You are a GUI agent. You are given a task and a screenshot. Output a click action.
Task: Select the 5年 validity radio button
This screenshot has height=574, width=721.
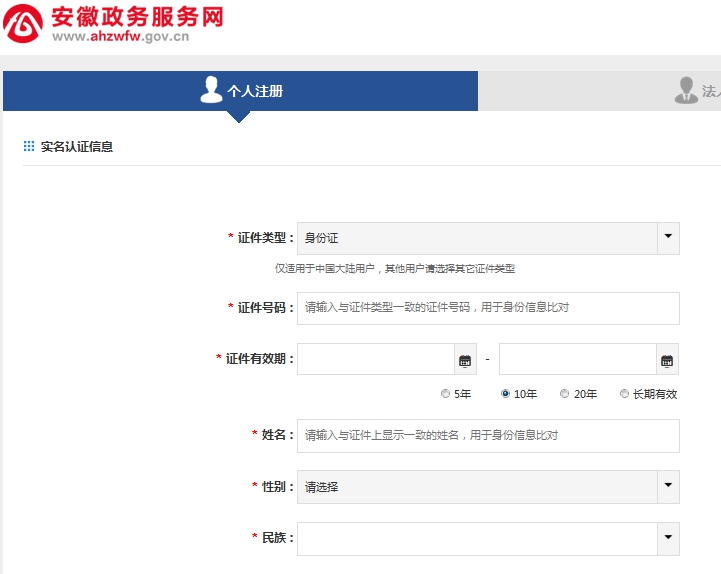click(446, 394)
